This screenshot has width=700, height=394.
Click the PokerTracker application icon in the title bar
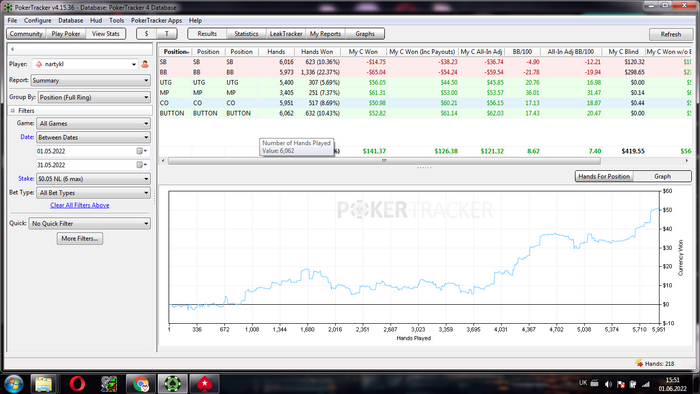click(8, 8)
